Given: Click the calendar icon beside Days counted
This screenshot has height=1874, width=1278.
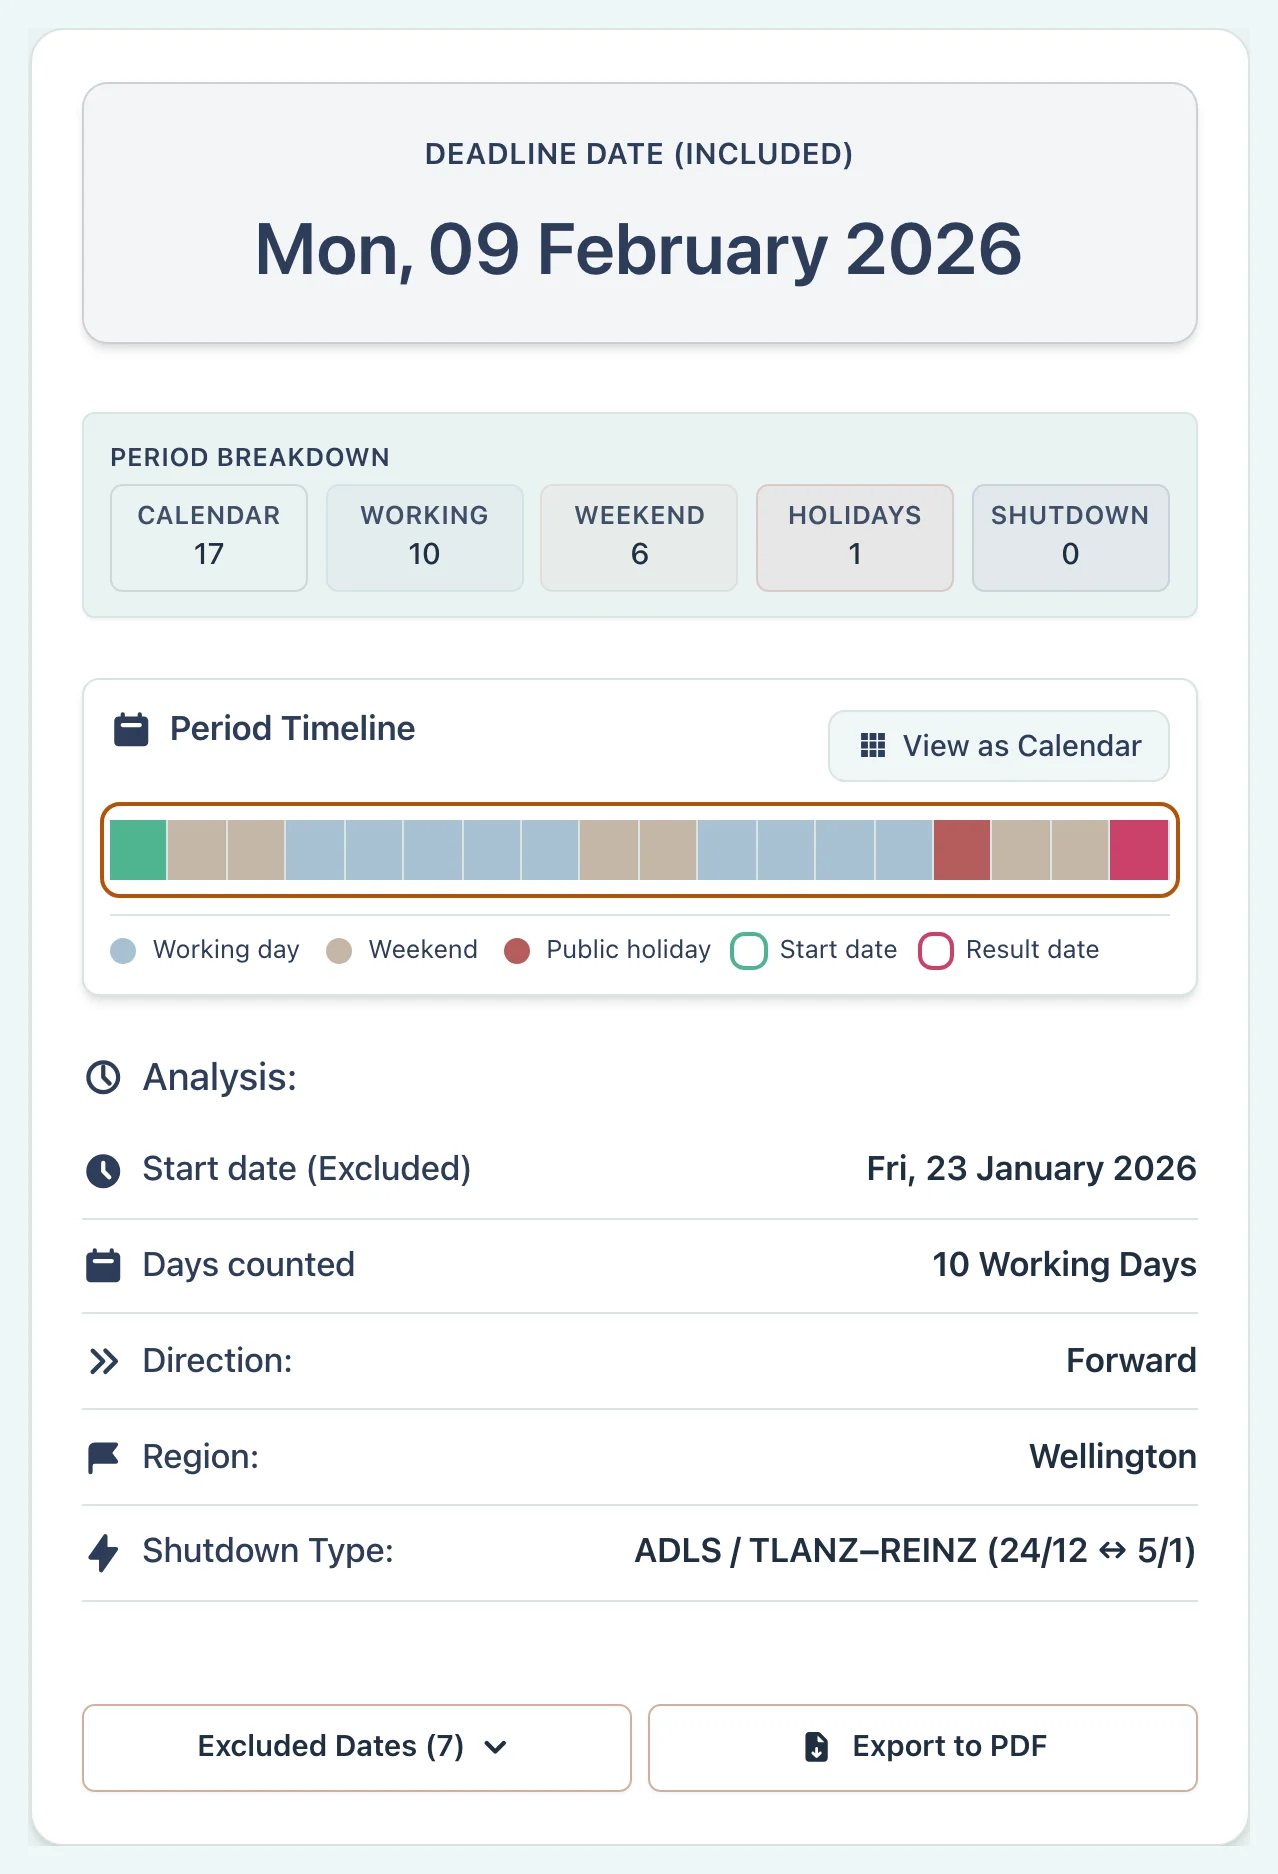Looking at the screenshot, I should click(x=103, y=1265).
